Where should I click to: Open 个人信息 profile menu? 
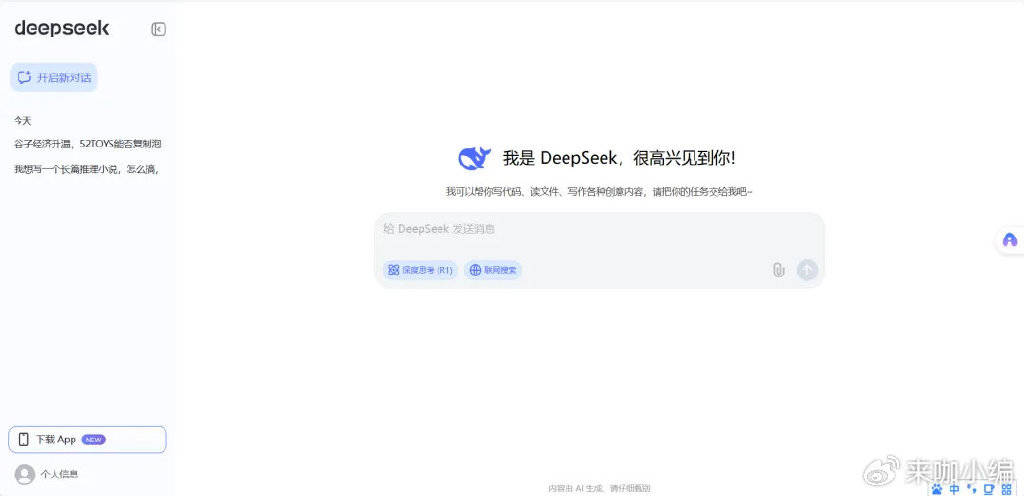click(59, 474)
